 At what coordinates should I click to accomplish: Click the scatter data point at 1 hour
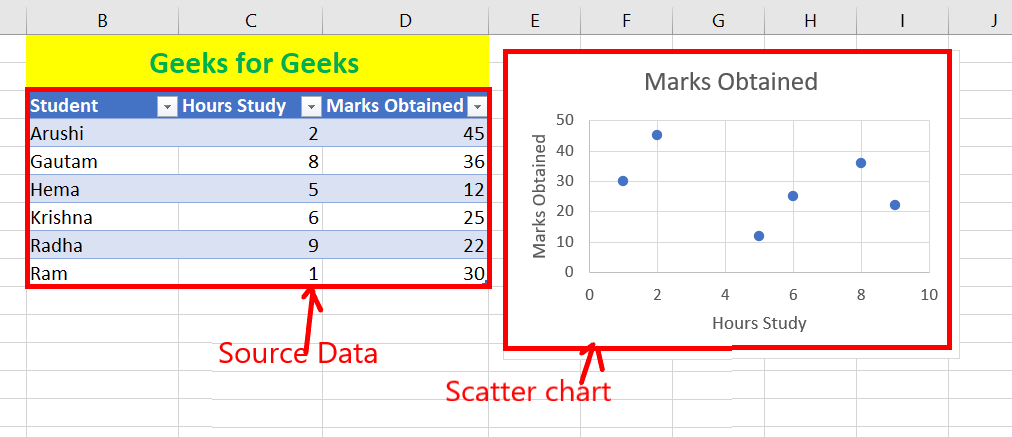tap(623, 181)
